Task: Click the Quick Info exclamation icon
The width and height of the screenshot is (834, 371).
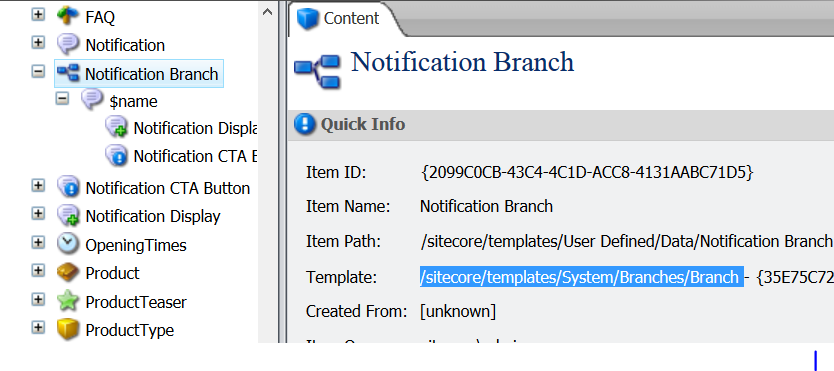Action: 305,124
